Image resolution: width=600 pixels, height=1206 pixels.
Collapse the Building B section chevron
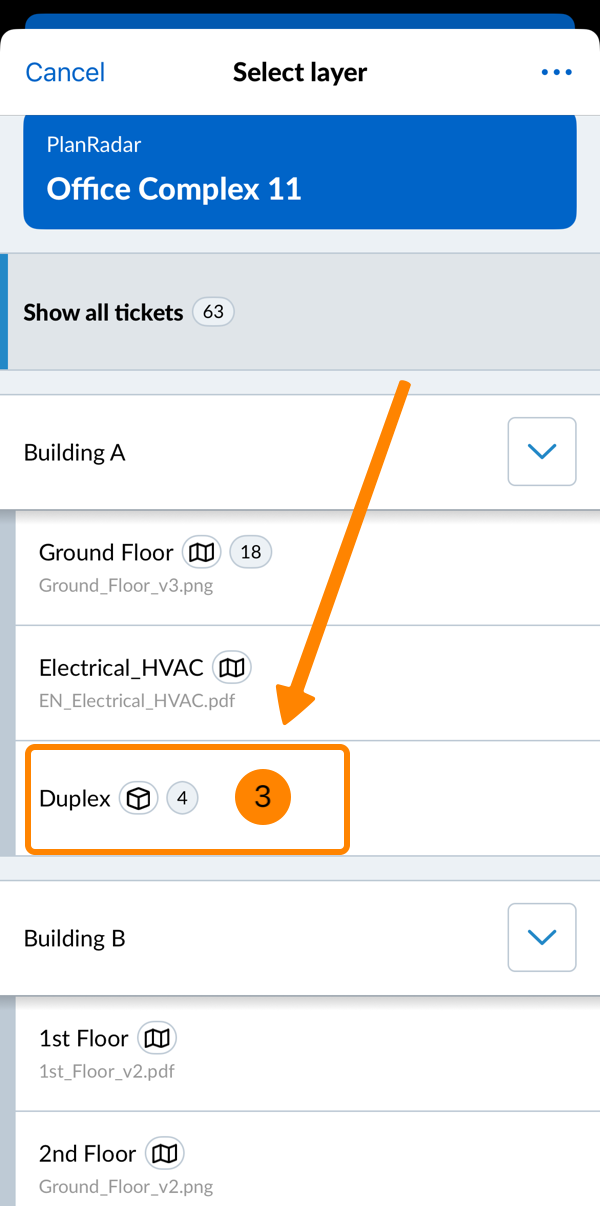[541, 938]
